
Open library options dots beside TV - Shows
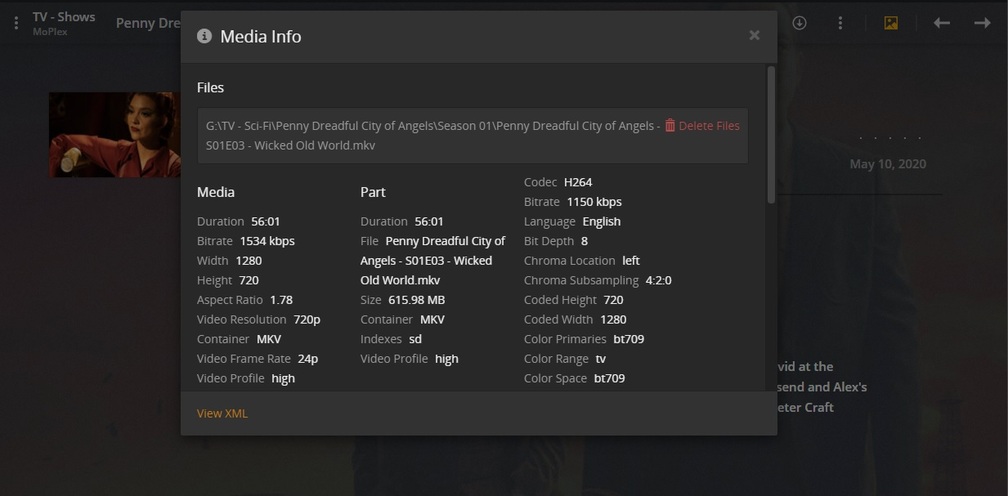tap(16, 23)
